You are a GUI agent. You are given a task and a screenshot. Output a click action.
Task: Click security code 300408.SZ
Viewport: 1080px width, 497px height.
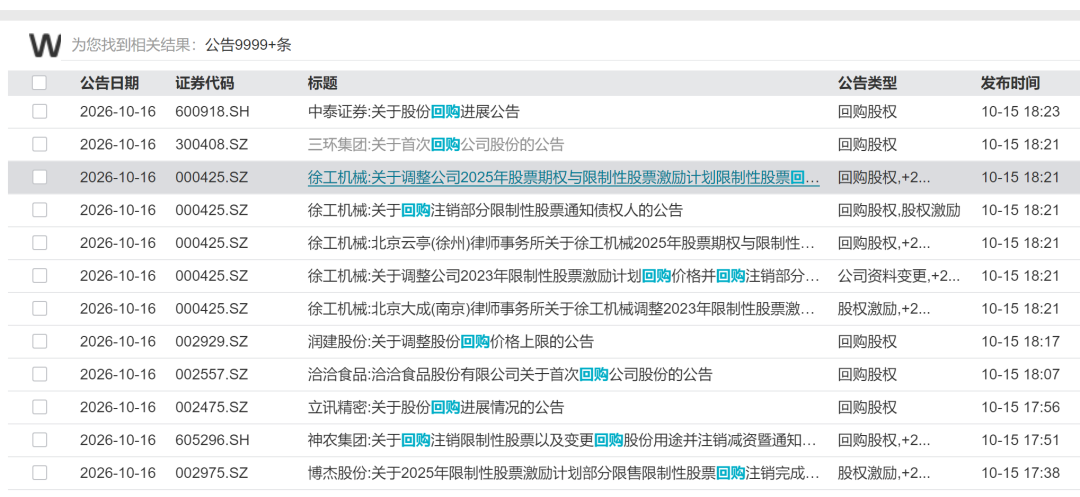211,145
